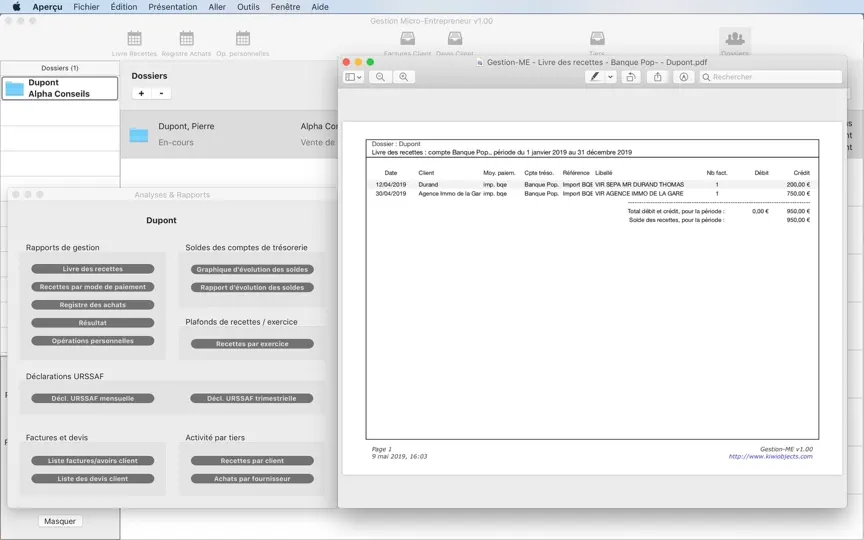Close the Preview PDF window

click(346, 62)
